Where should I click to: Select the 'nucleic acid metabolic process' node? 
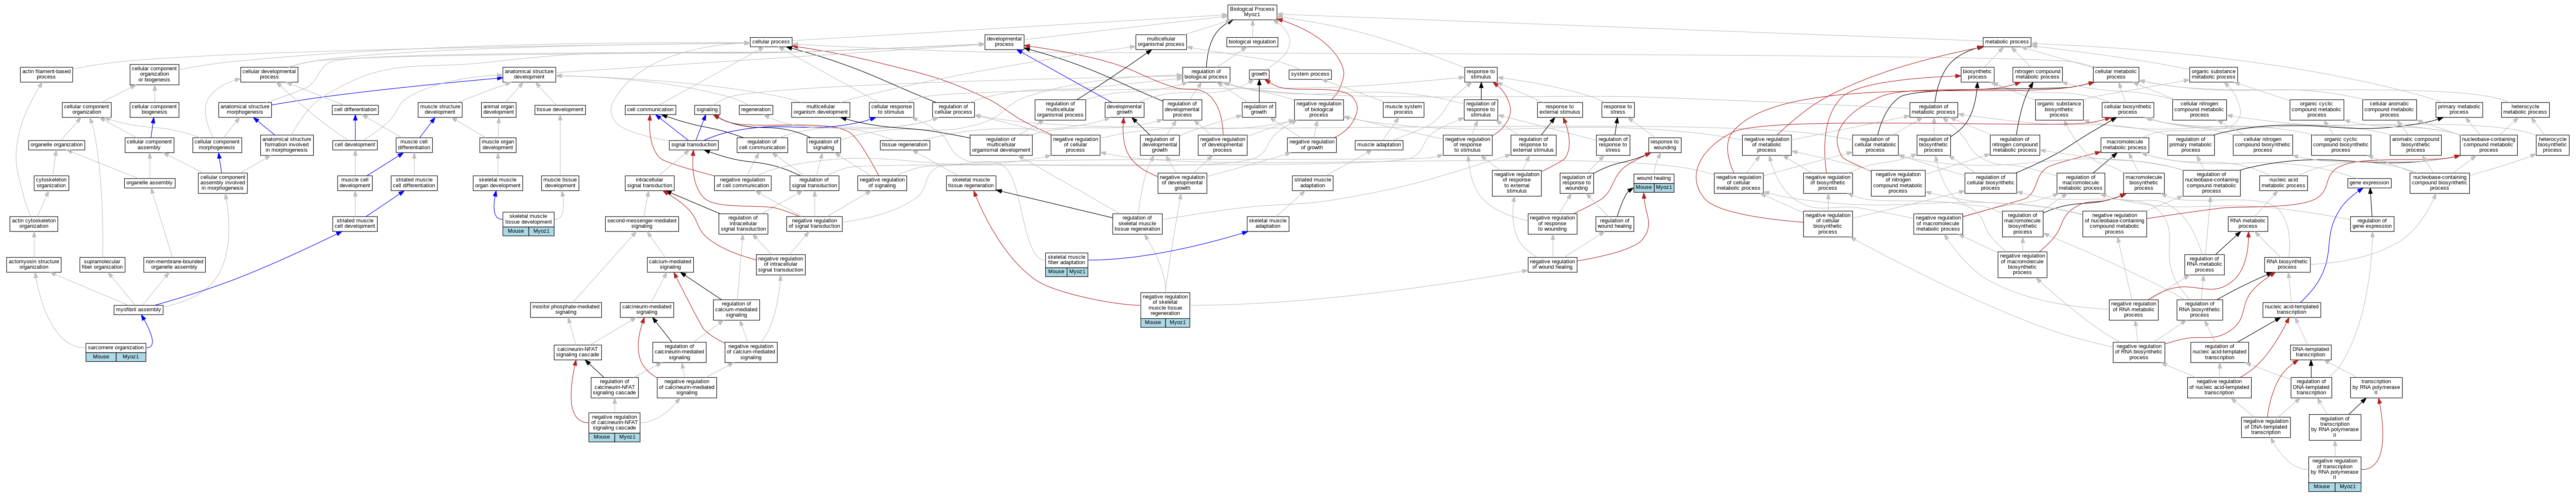2283,183
